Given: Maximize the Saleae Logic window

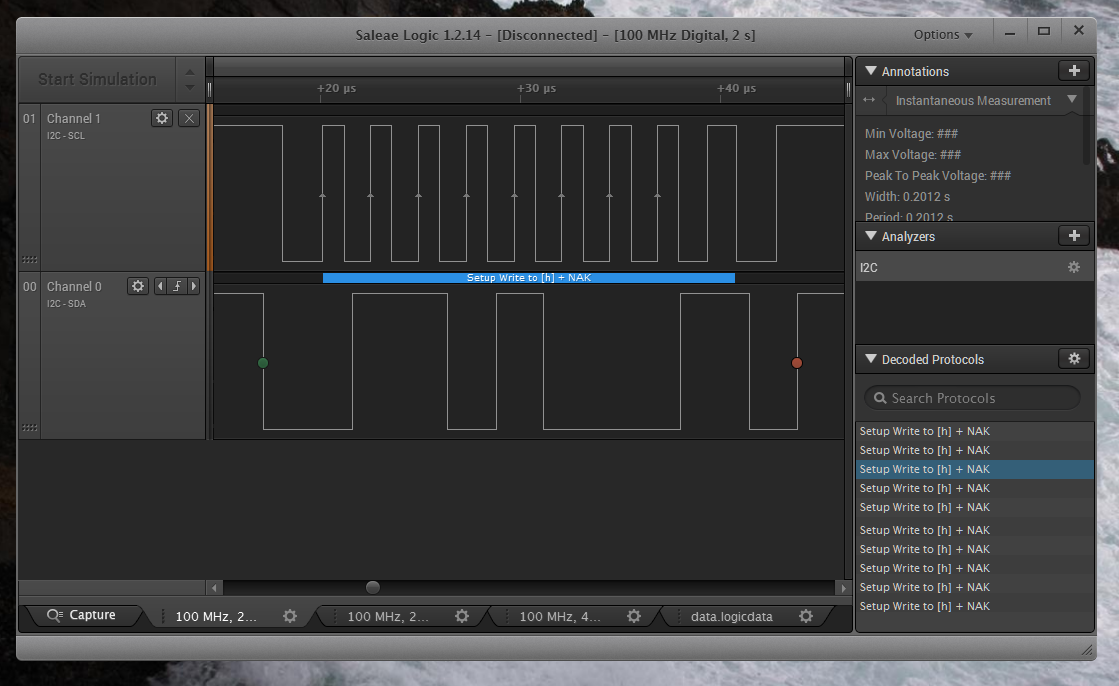Looking at the screenshot, I should (x=1043, y=31).
